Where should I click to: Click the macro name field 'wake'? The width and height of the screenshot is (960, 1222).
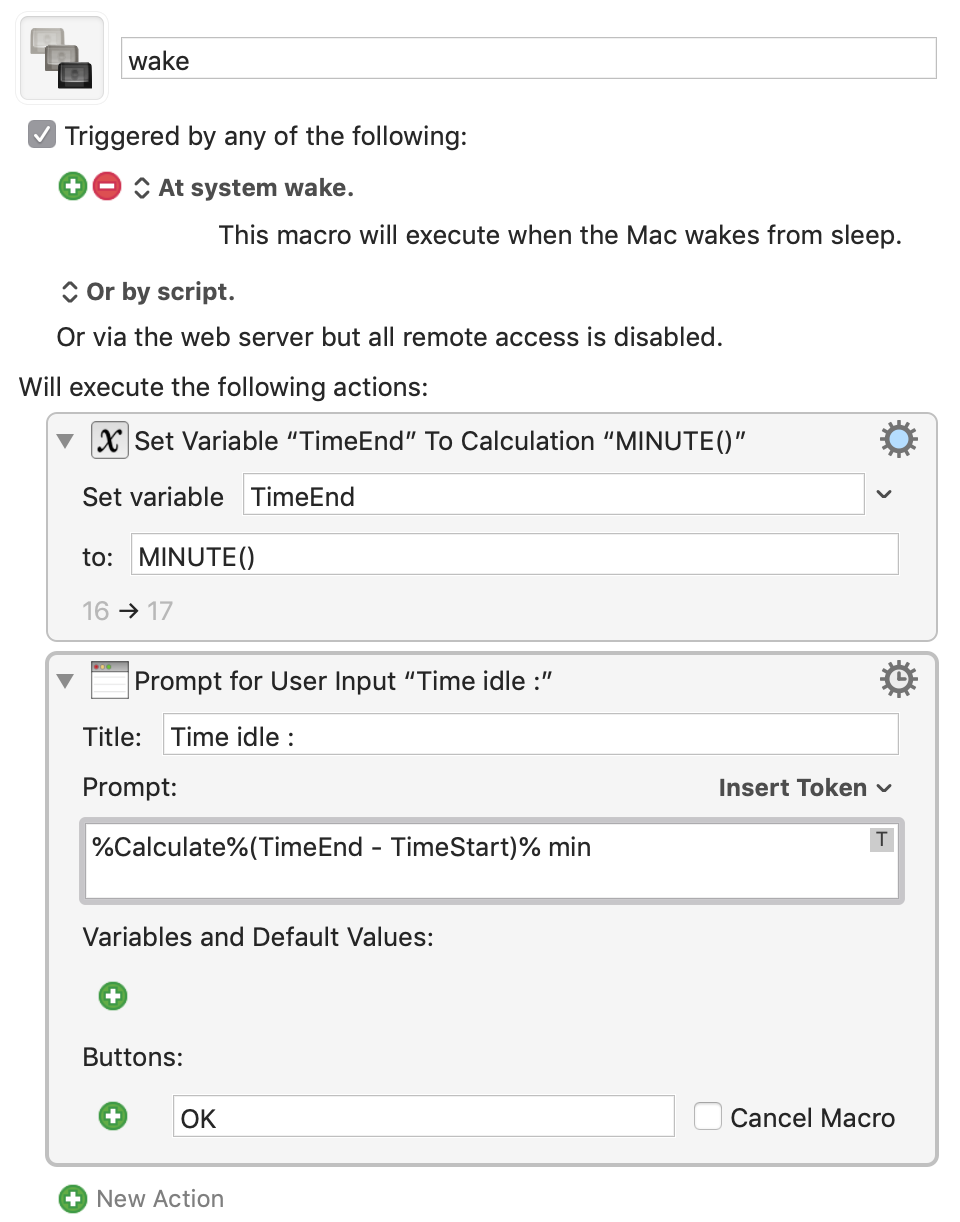529,59
